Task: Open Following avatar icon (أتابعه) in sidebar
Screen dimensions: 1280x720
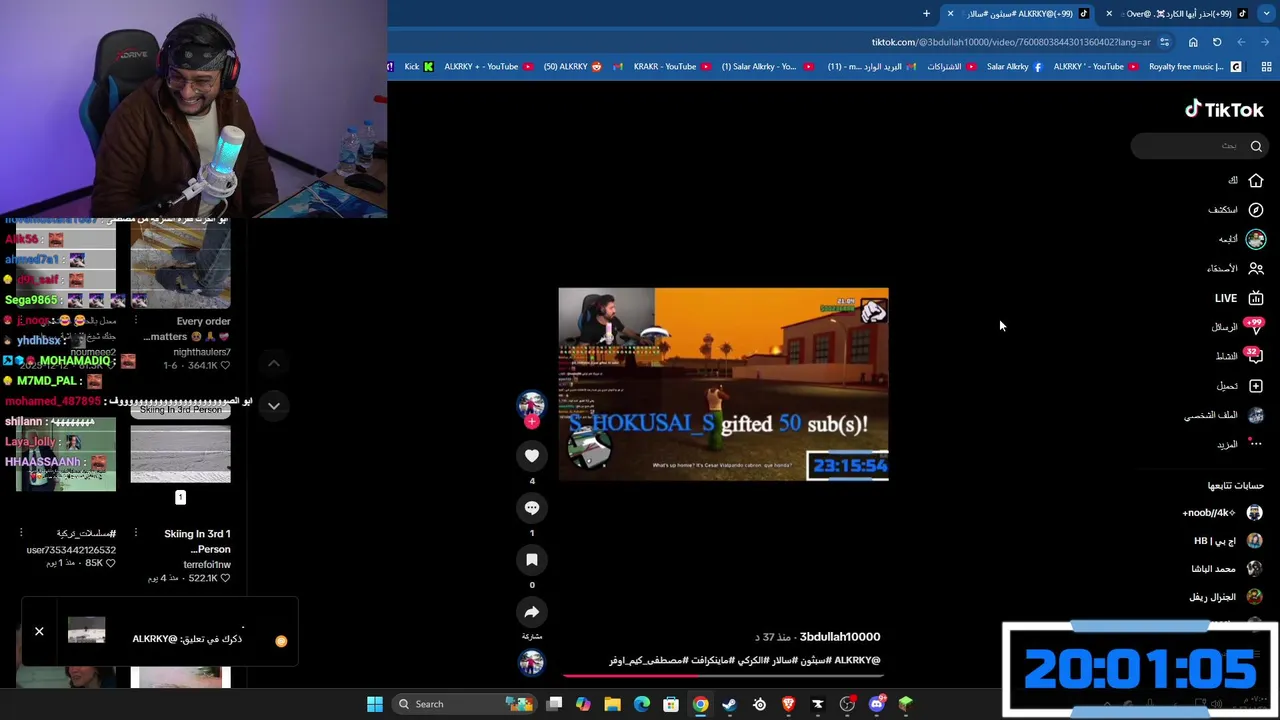Action: click(1256, 239)
